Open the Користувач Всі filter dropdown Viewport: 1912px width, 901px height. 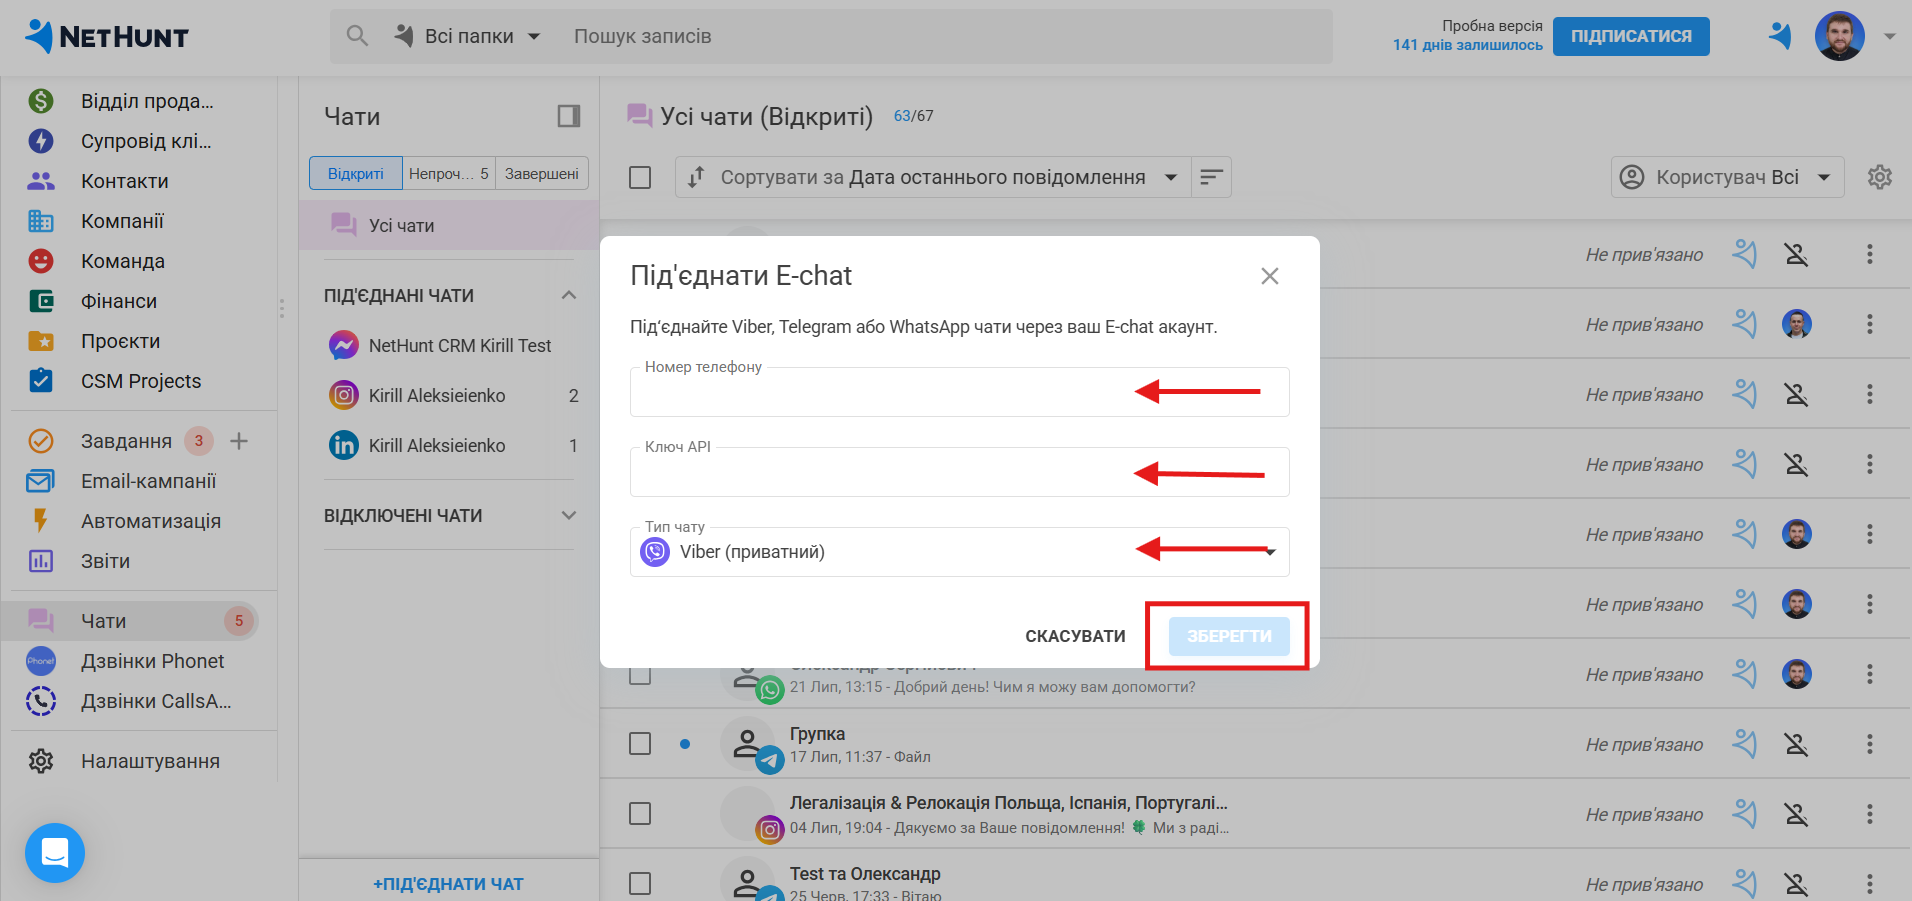pos(1727,177)
